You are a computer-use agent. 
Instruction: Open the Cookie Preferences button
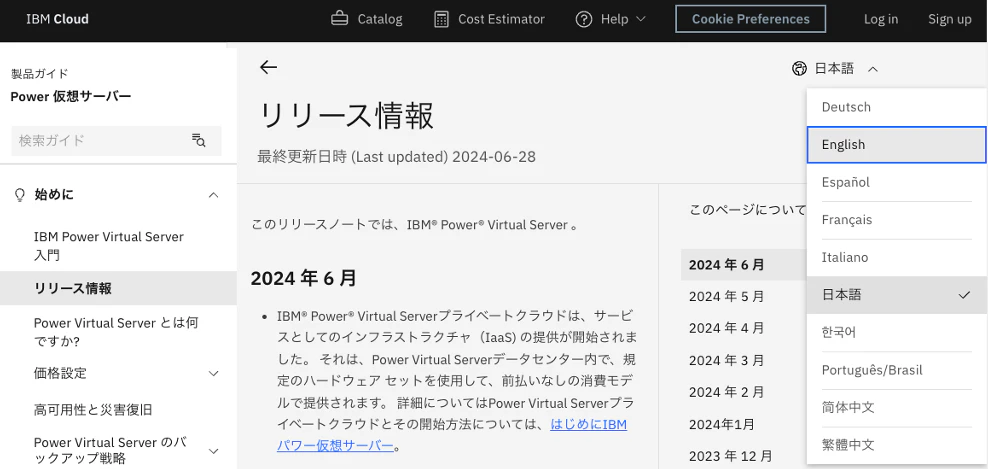coord(750,19)
